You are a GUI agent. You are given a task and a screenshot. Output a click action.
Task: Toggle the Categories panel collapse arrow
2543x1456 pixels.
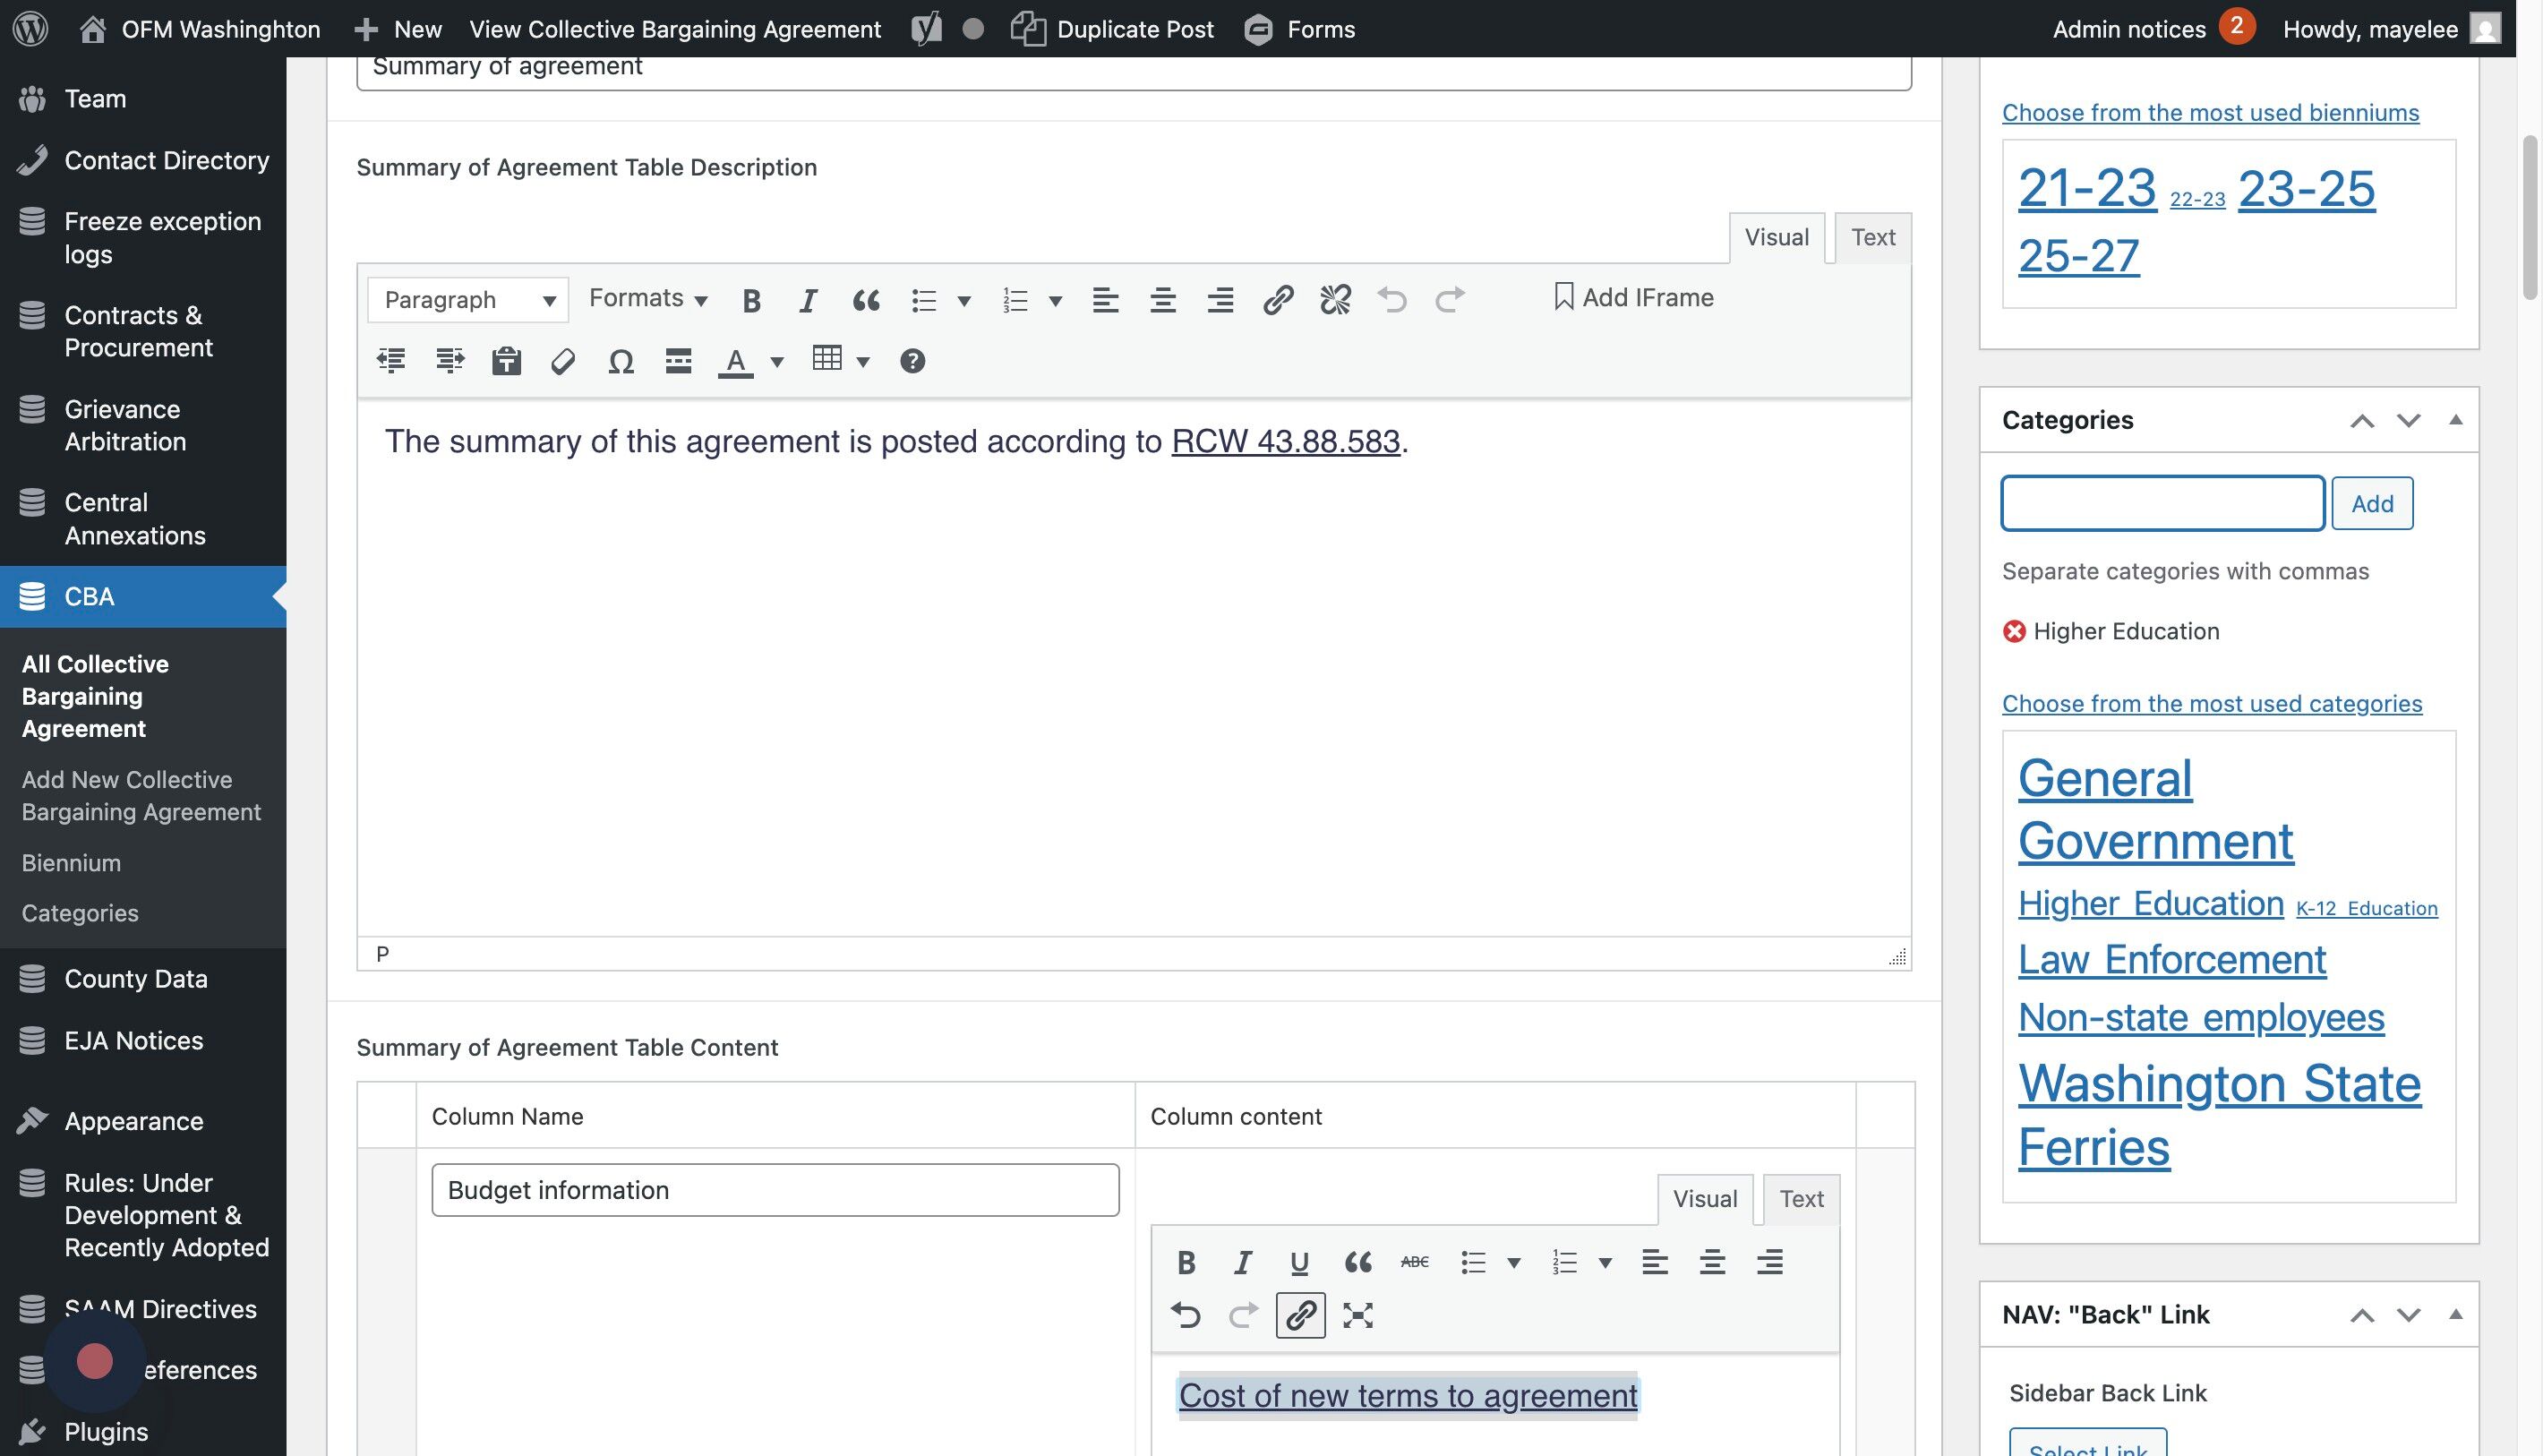tap(2455, 420)
